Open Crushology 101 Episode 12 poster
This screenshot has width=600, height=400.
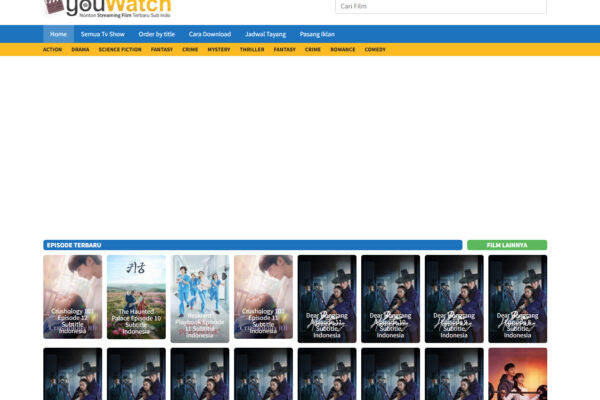[73, 297]
